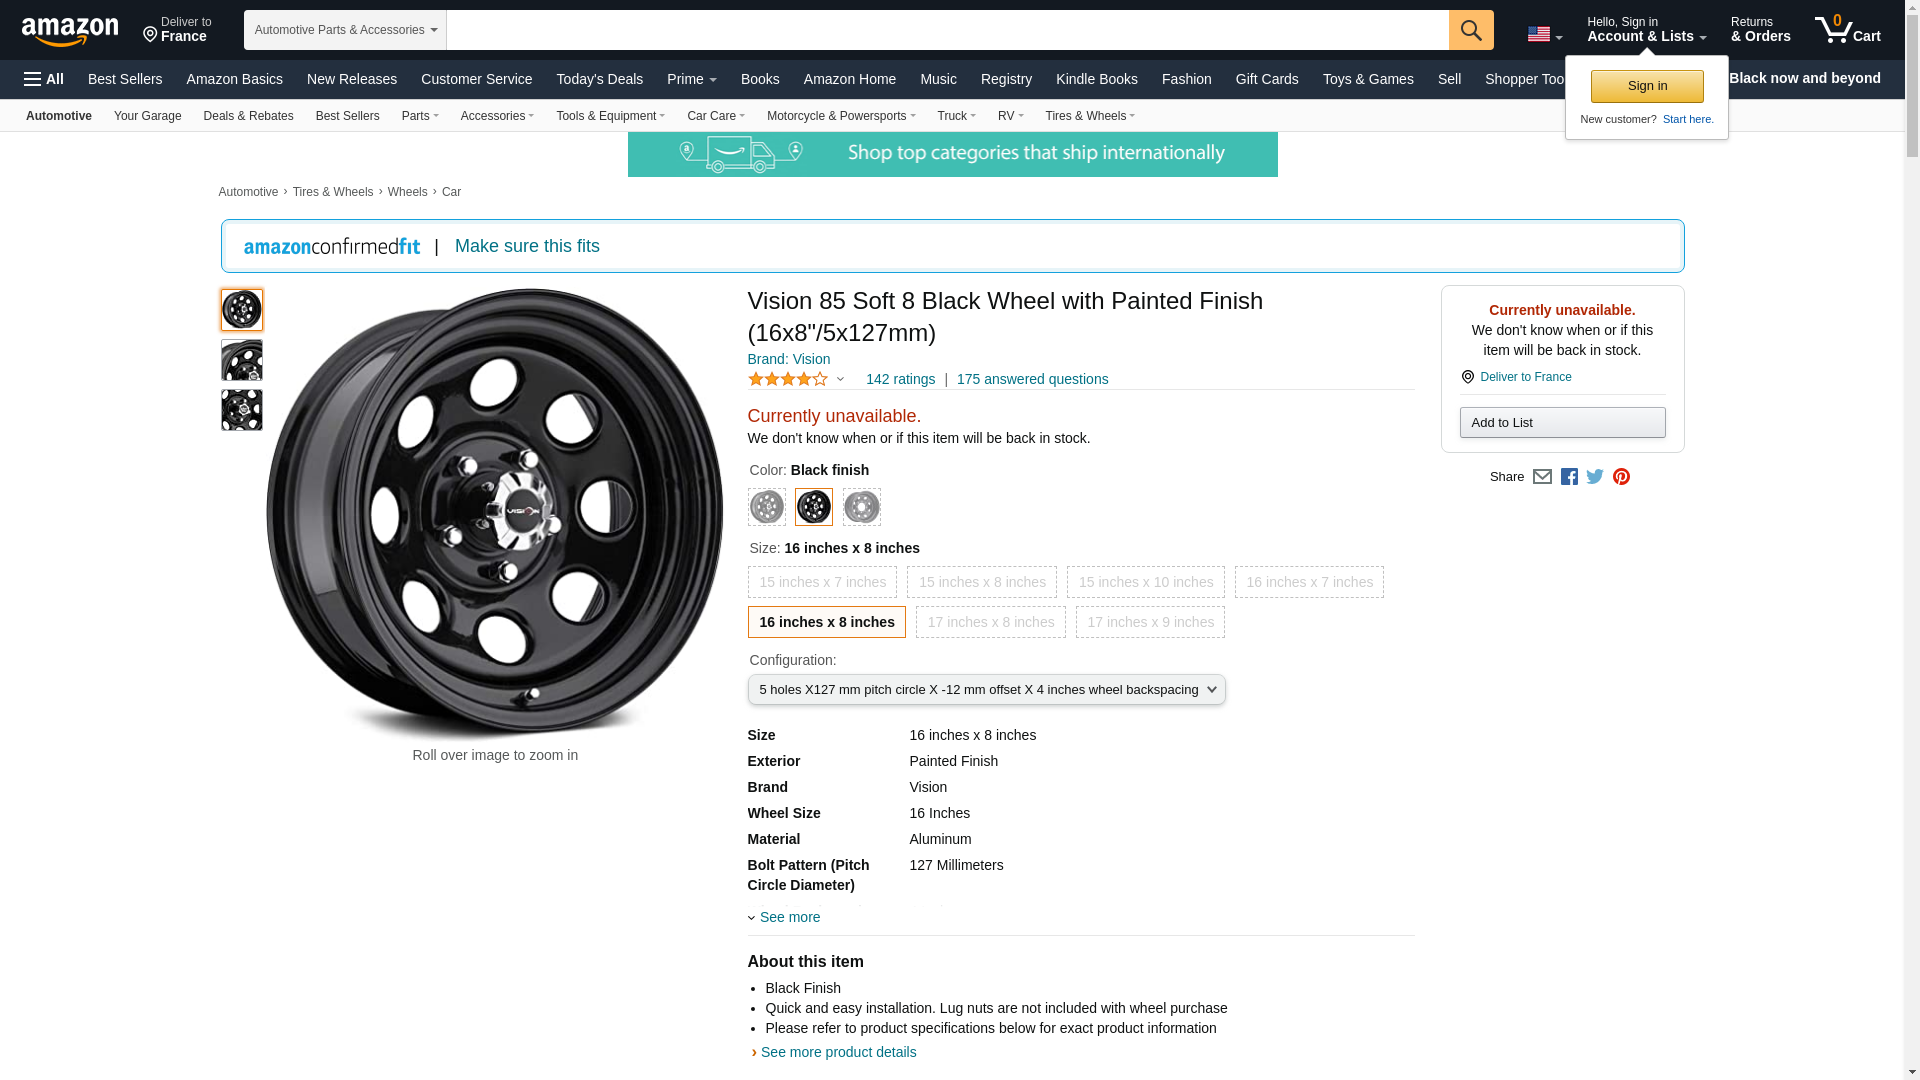The height and width of the screenshot is (1080, 1920).
Task: Select 16 inches x 7 inches option
Action: pyautogui.click(x=1309, y=582)
